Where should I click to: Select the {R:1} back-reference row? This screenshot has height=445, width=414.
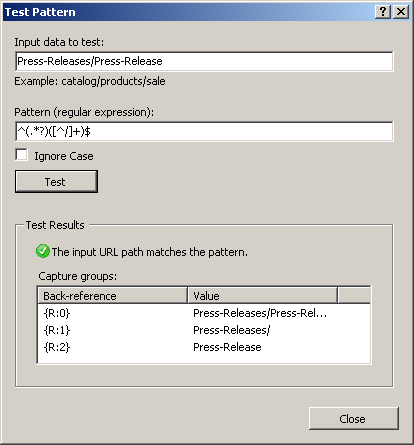point(204,330)
